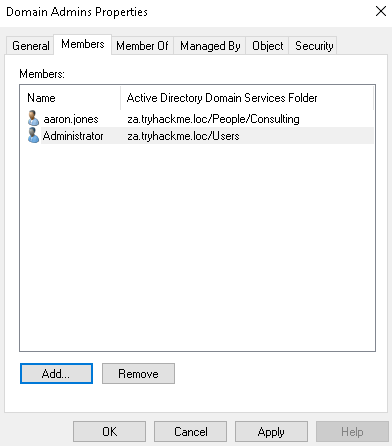
Task: Apply the membership changes
Action: point(271,432)
